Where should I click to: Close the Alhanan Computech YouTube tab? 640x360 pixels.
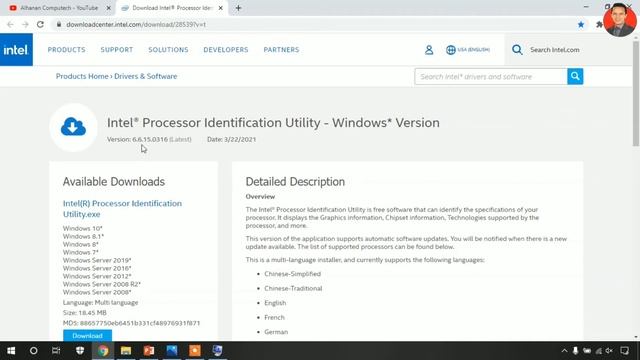pyautogui.click(x=109, y=8)
